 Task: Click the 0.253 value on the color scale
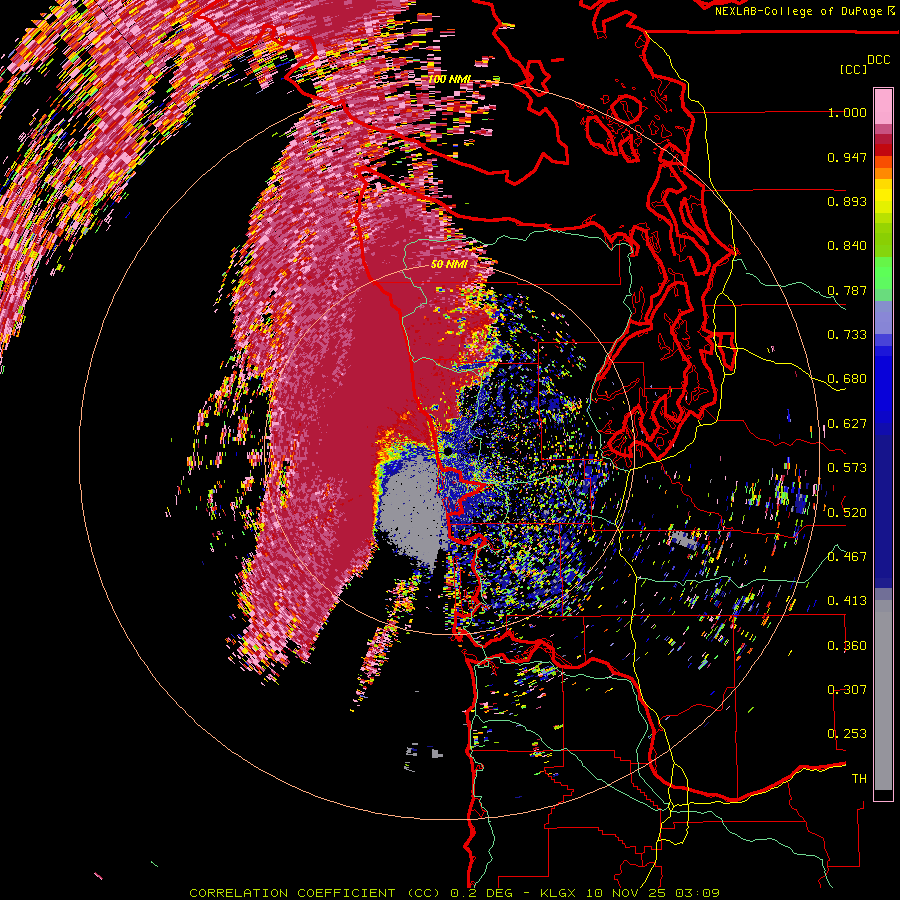click(847, 734)
